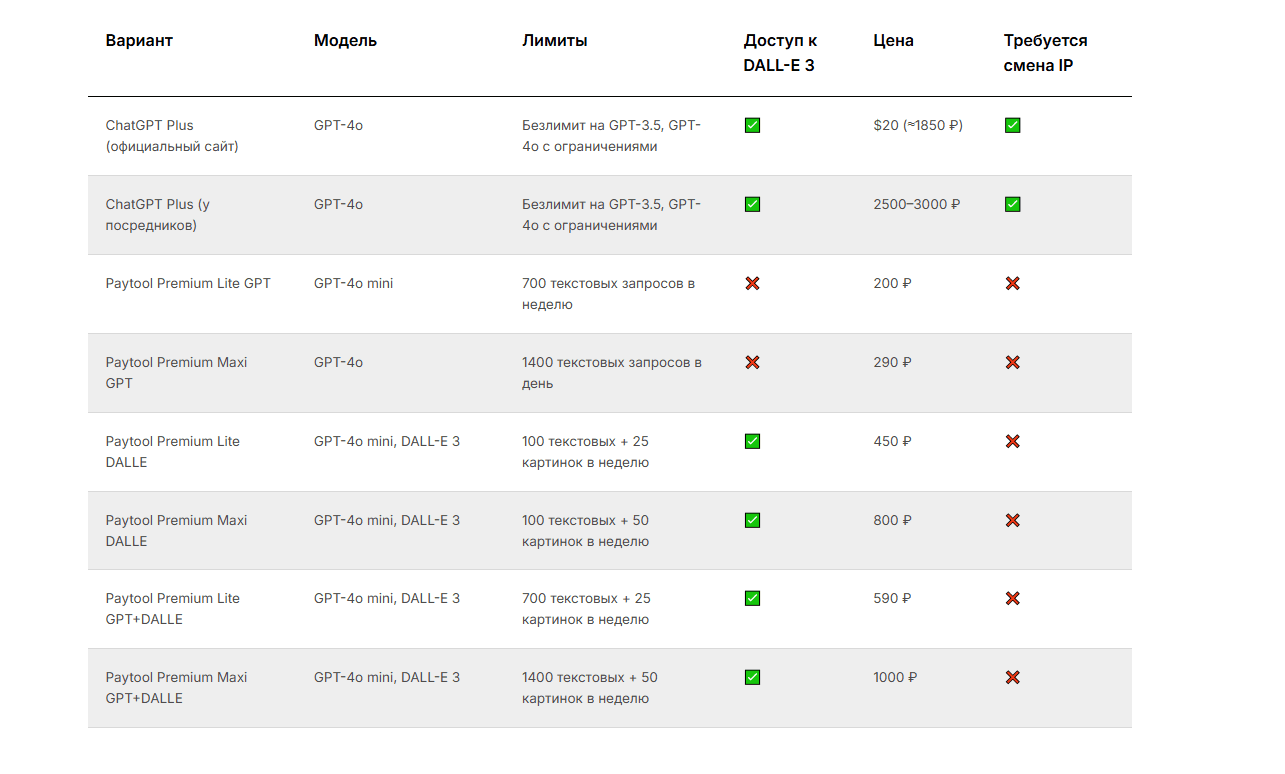
Task: Click the price '$20 (≈1850 ₽)' cell
Action: coord(918,126)
